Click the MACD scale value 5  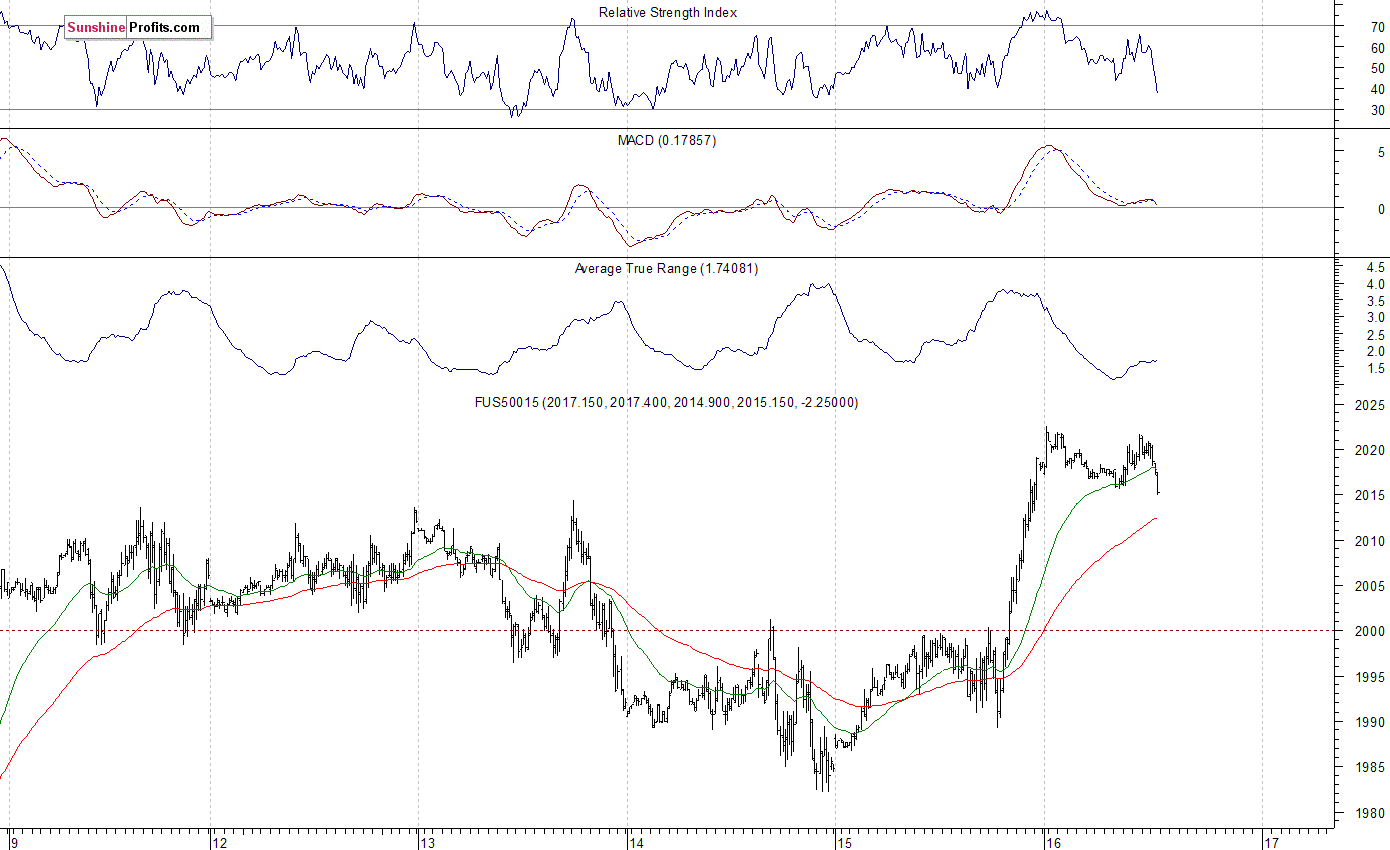[1381, 153]
